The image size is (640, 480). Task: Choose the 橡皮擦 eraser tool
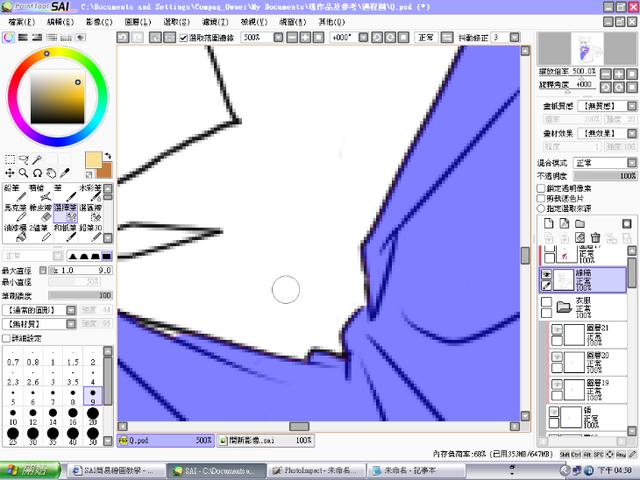(x=40, y=212)
